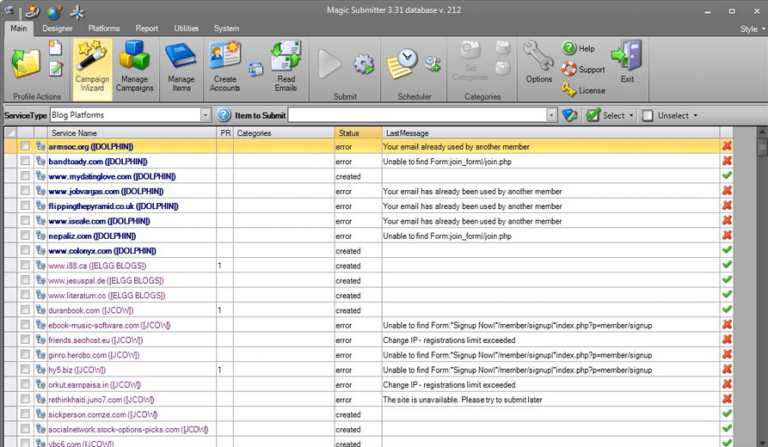Open the Utilities tab
768x447 pixels.
(186, 29)
